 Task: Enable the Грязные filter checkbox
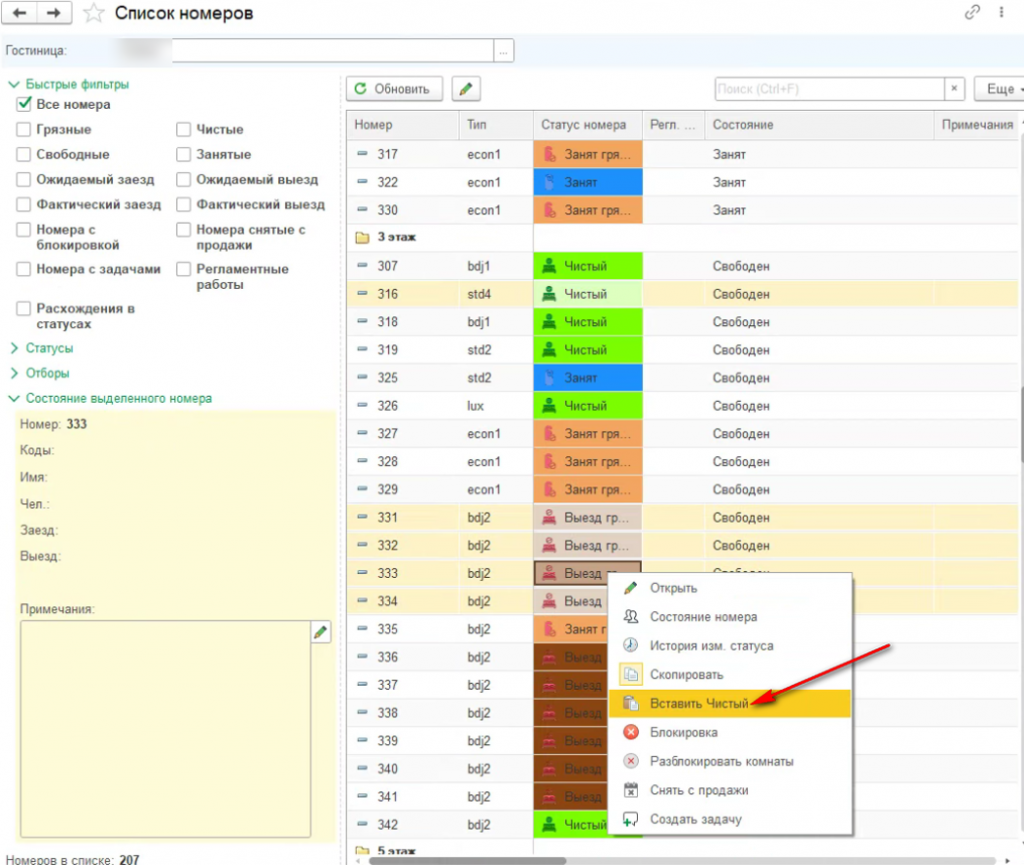[x=24, y=129]
